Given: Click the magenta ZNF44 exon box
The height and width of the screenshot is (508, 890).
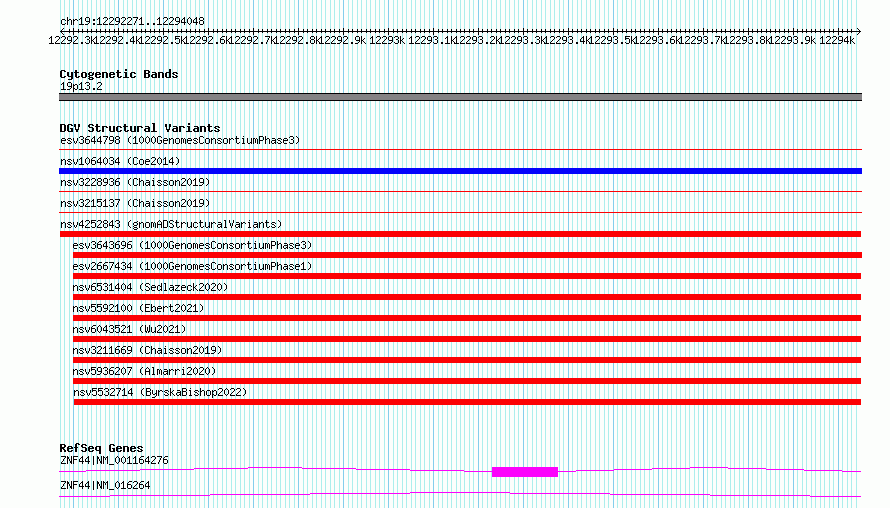Looking at the screenshot, I should click(525, 472).
